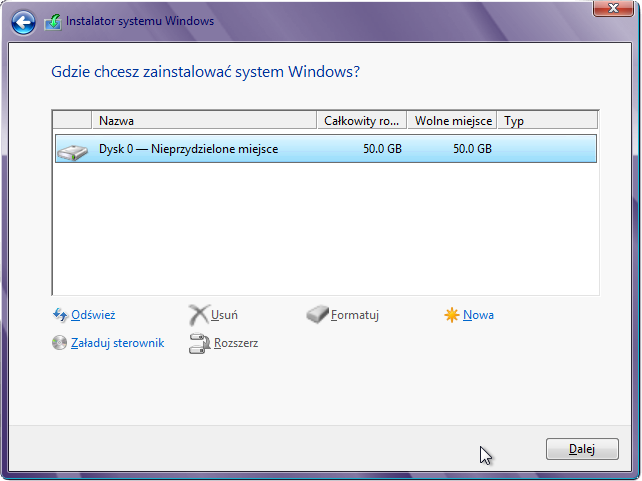Open the Załaduj sterownik driver link
The width and height of the screenshot is (642, 481).
pyautogui.click(x=118, y=343)
